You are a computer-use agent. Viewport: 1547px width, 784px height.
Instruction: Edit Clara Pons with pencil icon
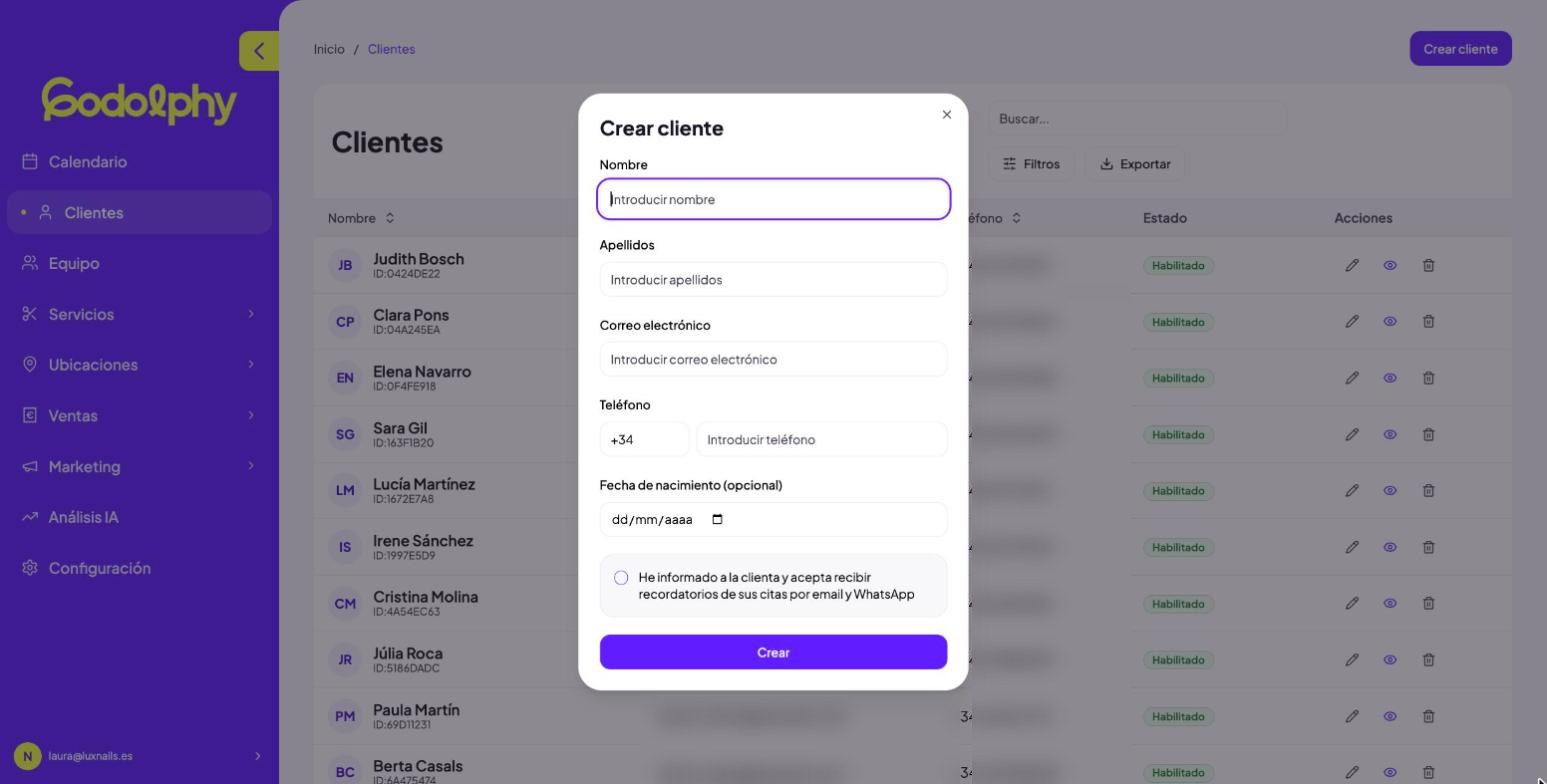pyautogui.click(x=1352, y=322)
